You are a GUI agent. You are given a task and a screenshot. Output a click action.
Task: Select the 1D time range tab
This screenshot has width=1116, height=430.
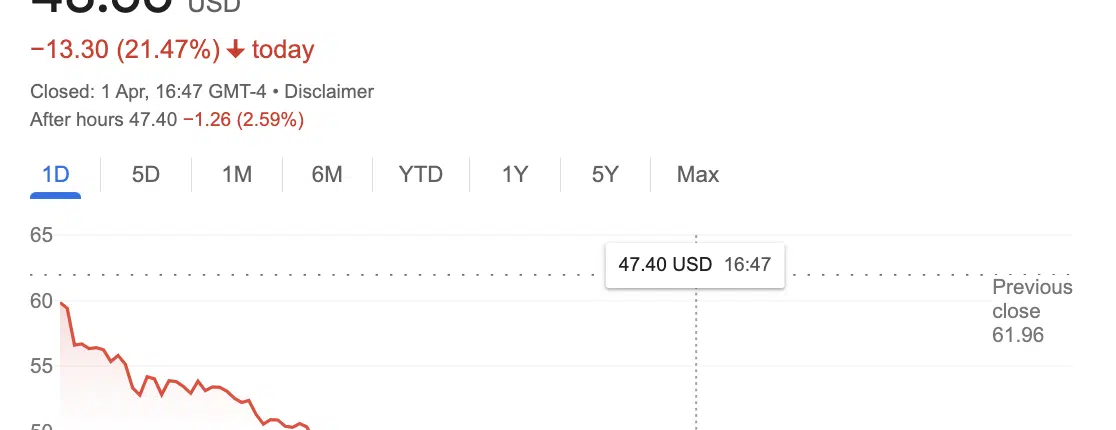pyautogui.click(x=56, y=174)
